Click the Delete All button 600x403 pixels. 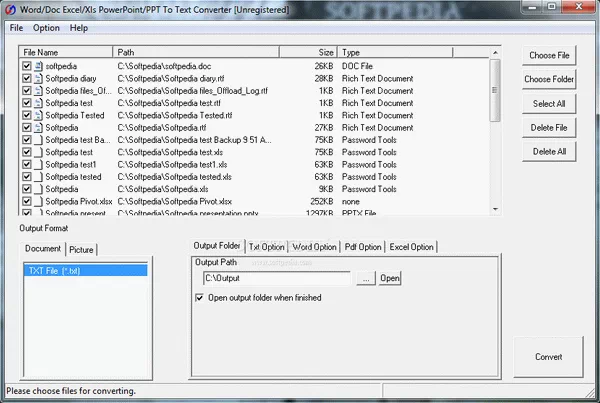pos(549,152)
